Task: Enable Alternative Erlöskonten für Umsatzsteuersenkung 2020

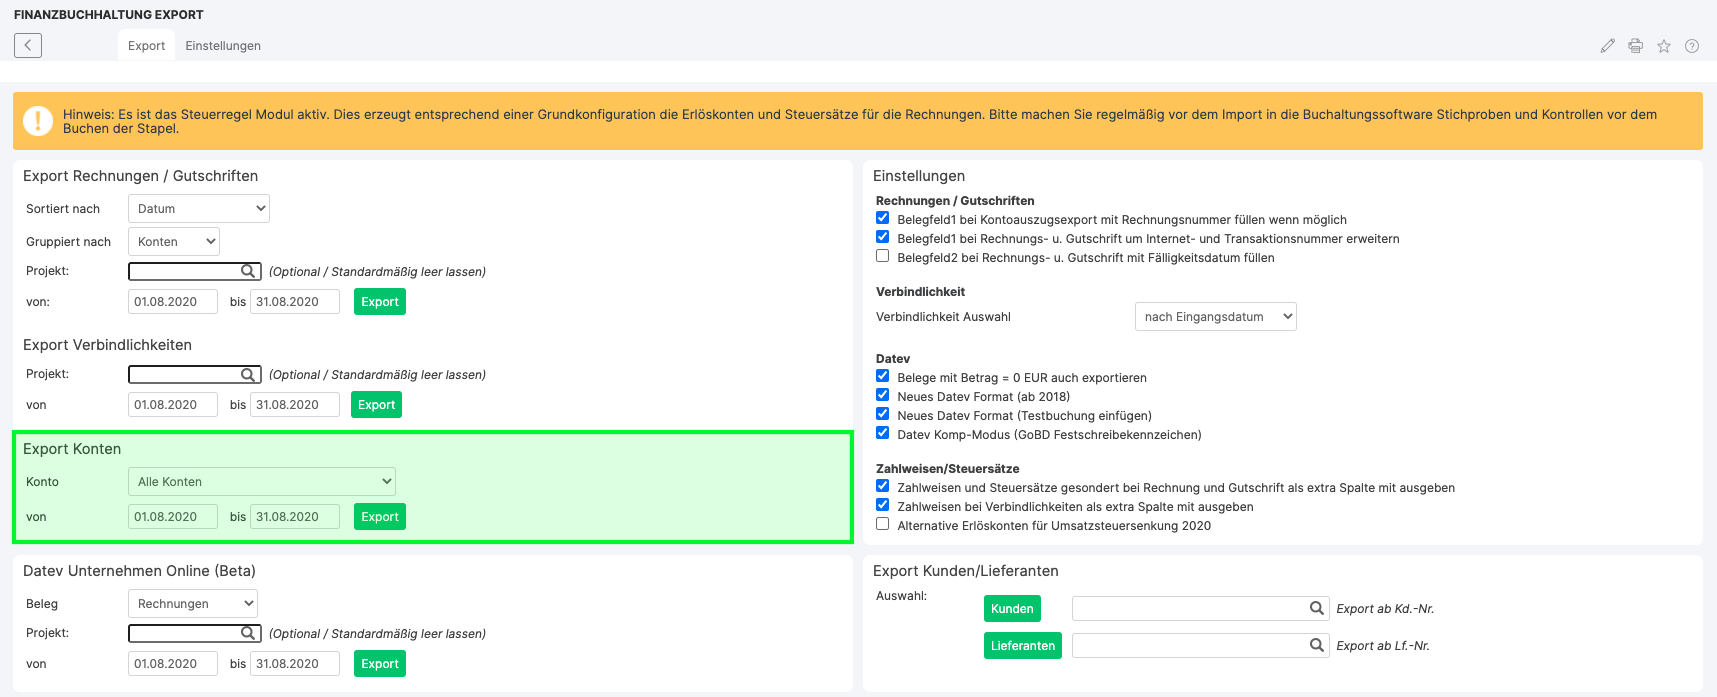Action: click(x=882, y=524)
